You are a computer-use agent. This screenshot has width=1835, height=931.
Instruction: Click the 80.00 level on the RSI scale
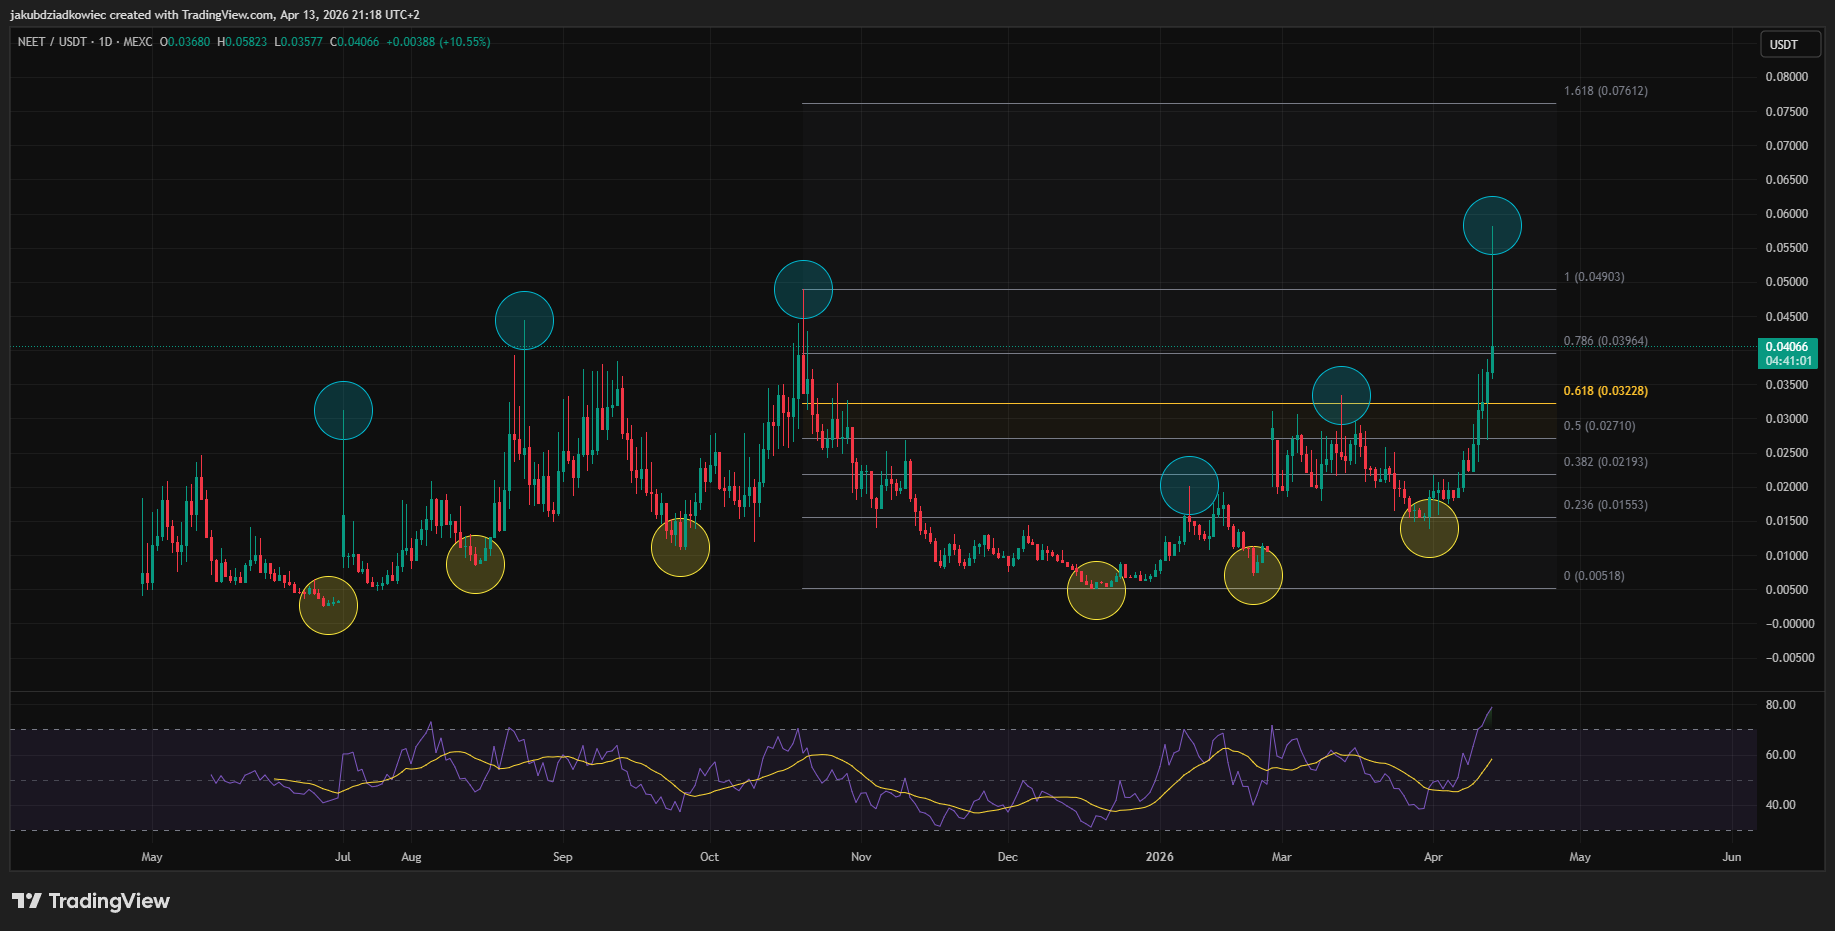(1780, 705)
